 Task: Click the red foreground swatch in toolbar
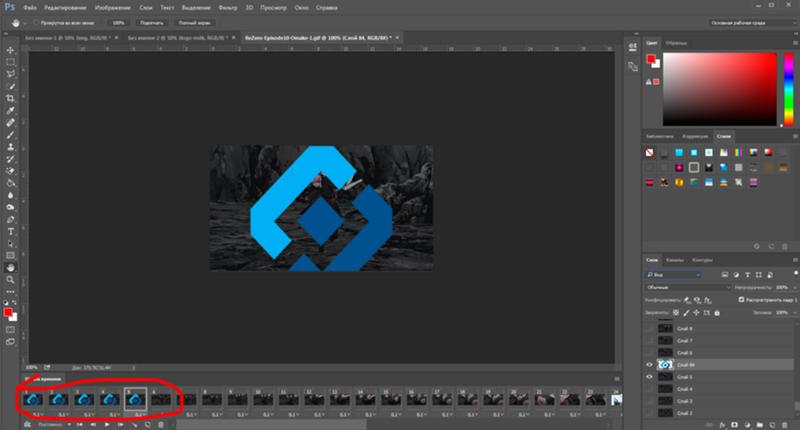[x=8, y=313]
